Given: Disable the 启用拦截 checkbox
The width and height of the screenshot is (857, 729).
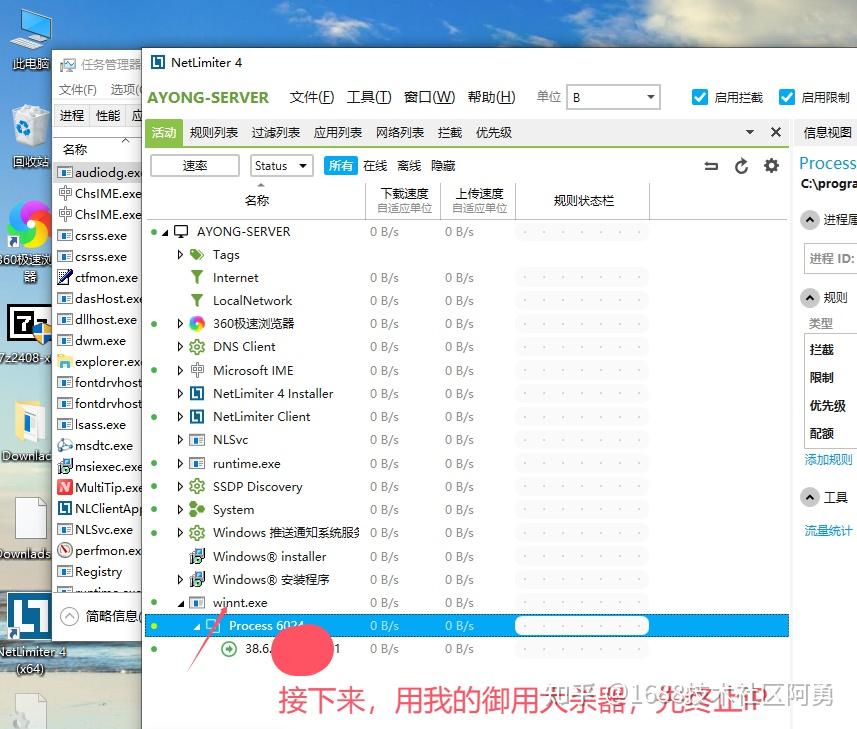Looking at the screenshot, I should click(700, 97).
